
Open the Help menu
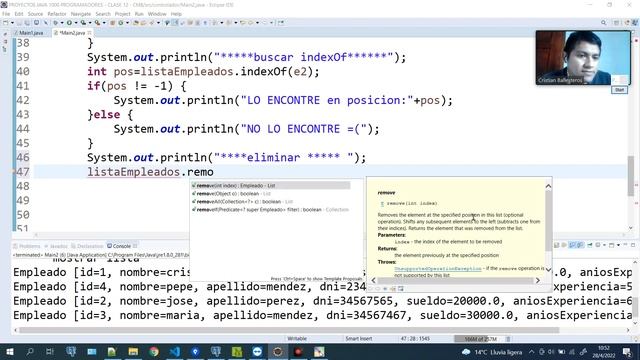[176, 14]
